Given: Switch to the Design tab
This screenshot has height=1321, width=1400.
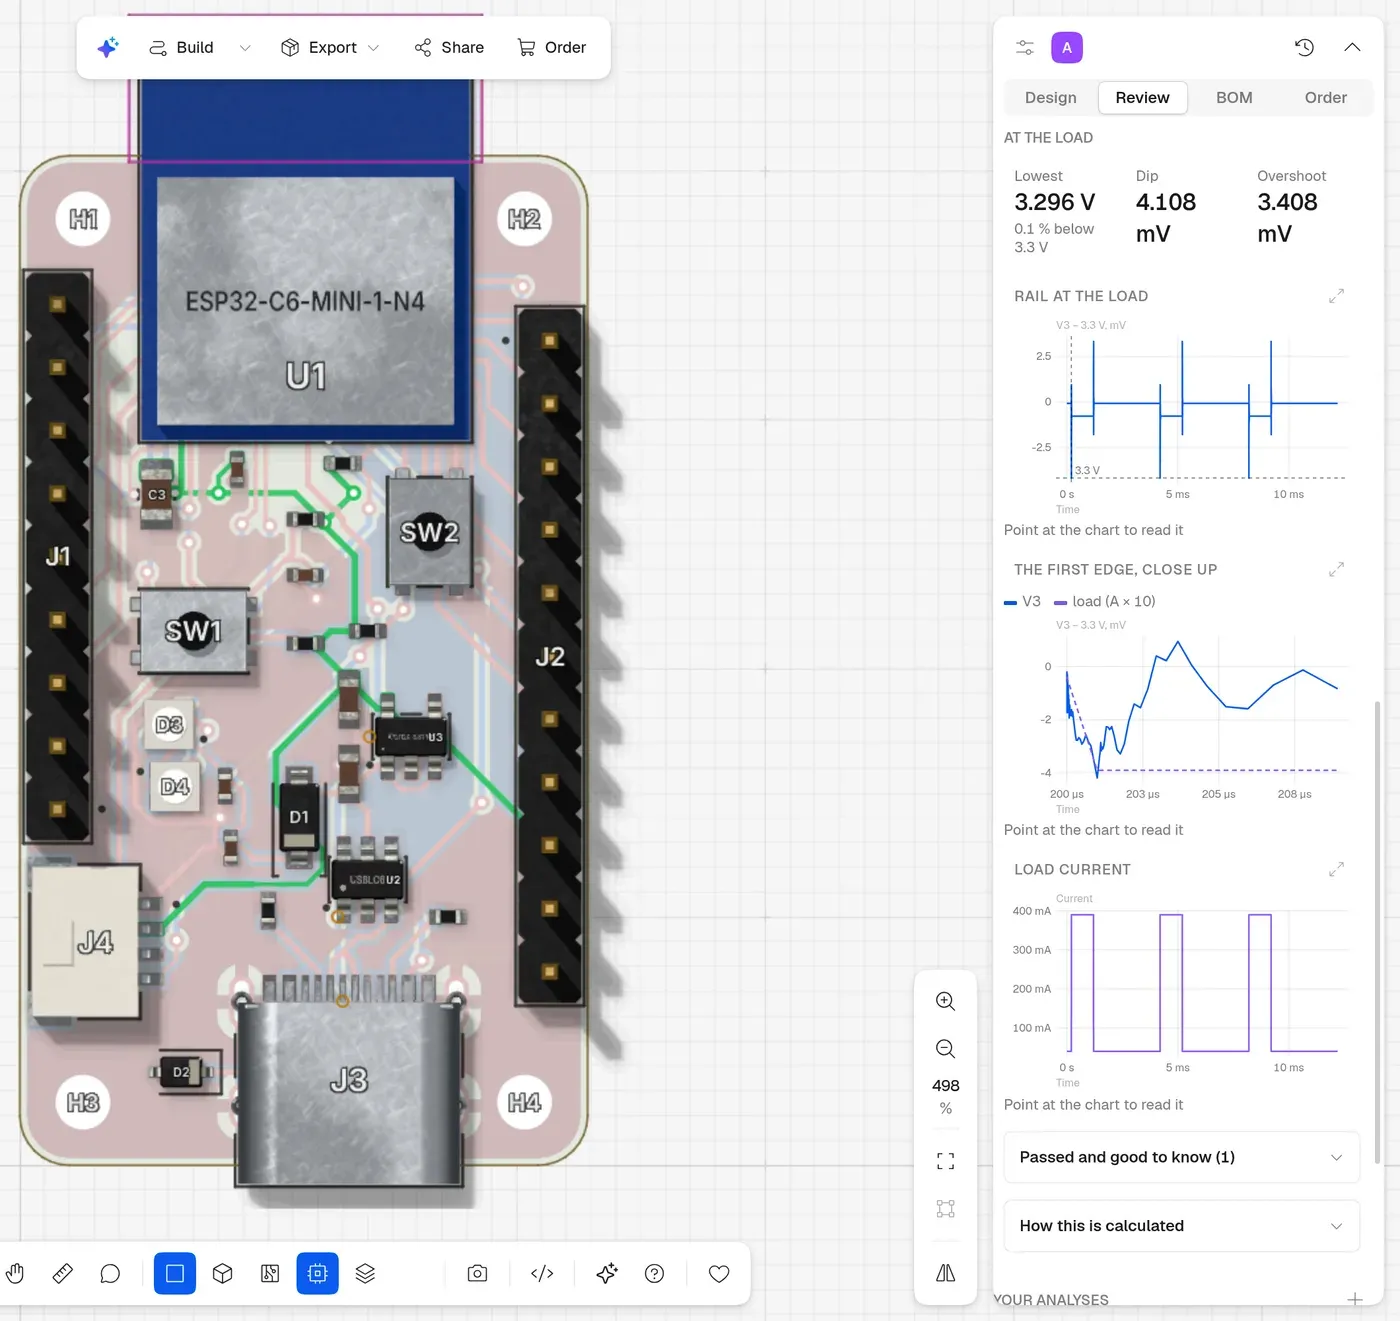Looking at the screenshot, I should click(1051, 98).
